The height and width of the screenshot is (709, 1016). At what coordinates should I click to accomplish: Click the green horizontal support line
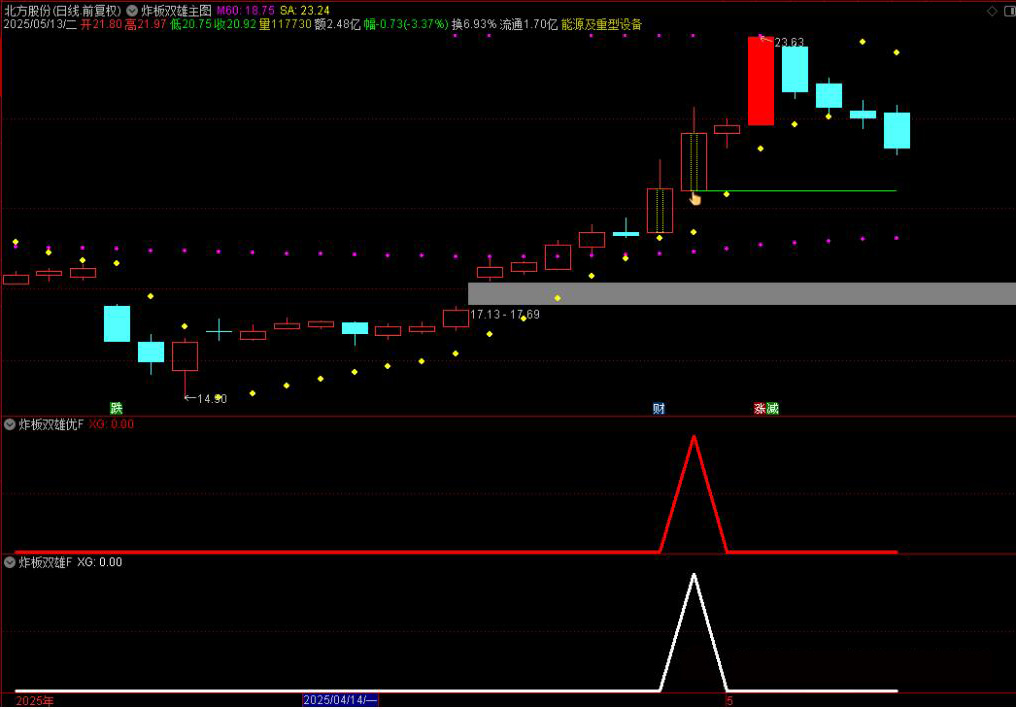[x=800, y=190]
